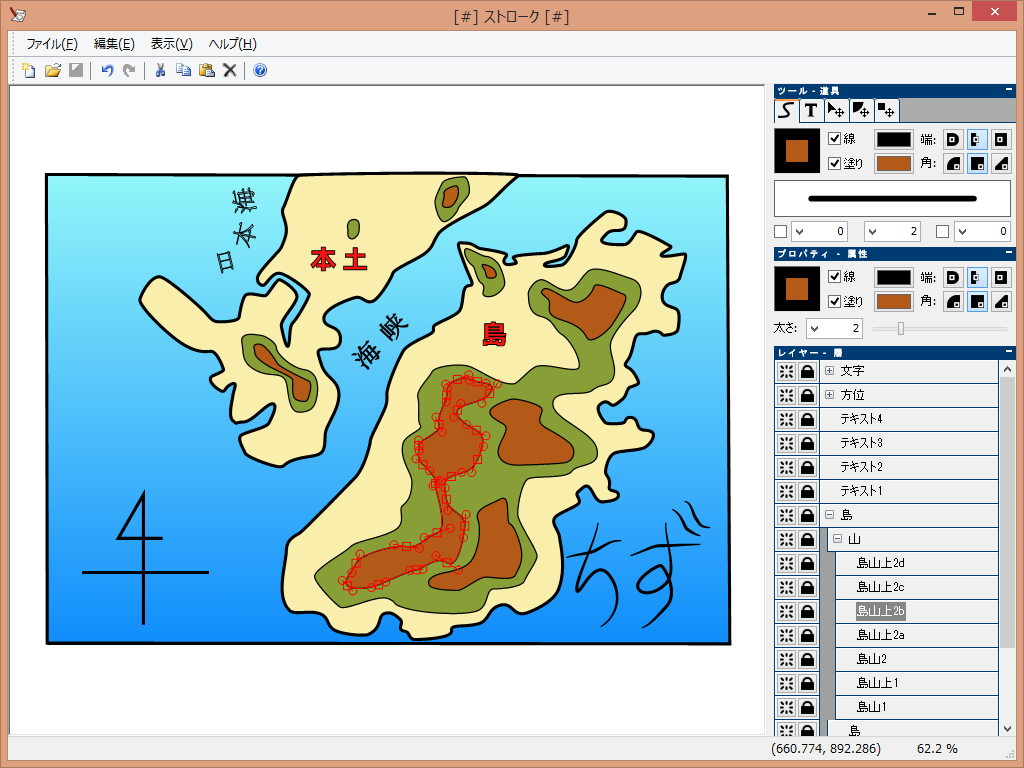The height and width of the screenshot is (768, 1024).
Task: Click the Help question mark icon
Action: [260, 70]
